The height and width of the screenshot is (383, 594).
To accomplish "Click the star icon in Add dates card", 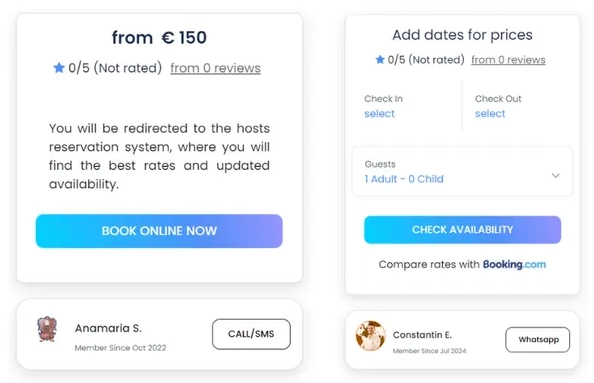I will [x=380, y=59].
